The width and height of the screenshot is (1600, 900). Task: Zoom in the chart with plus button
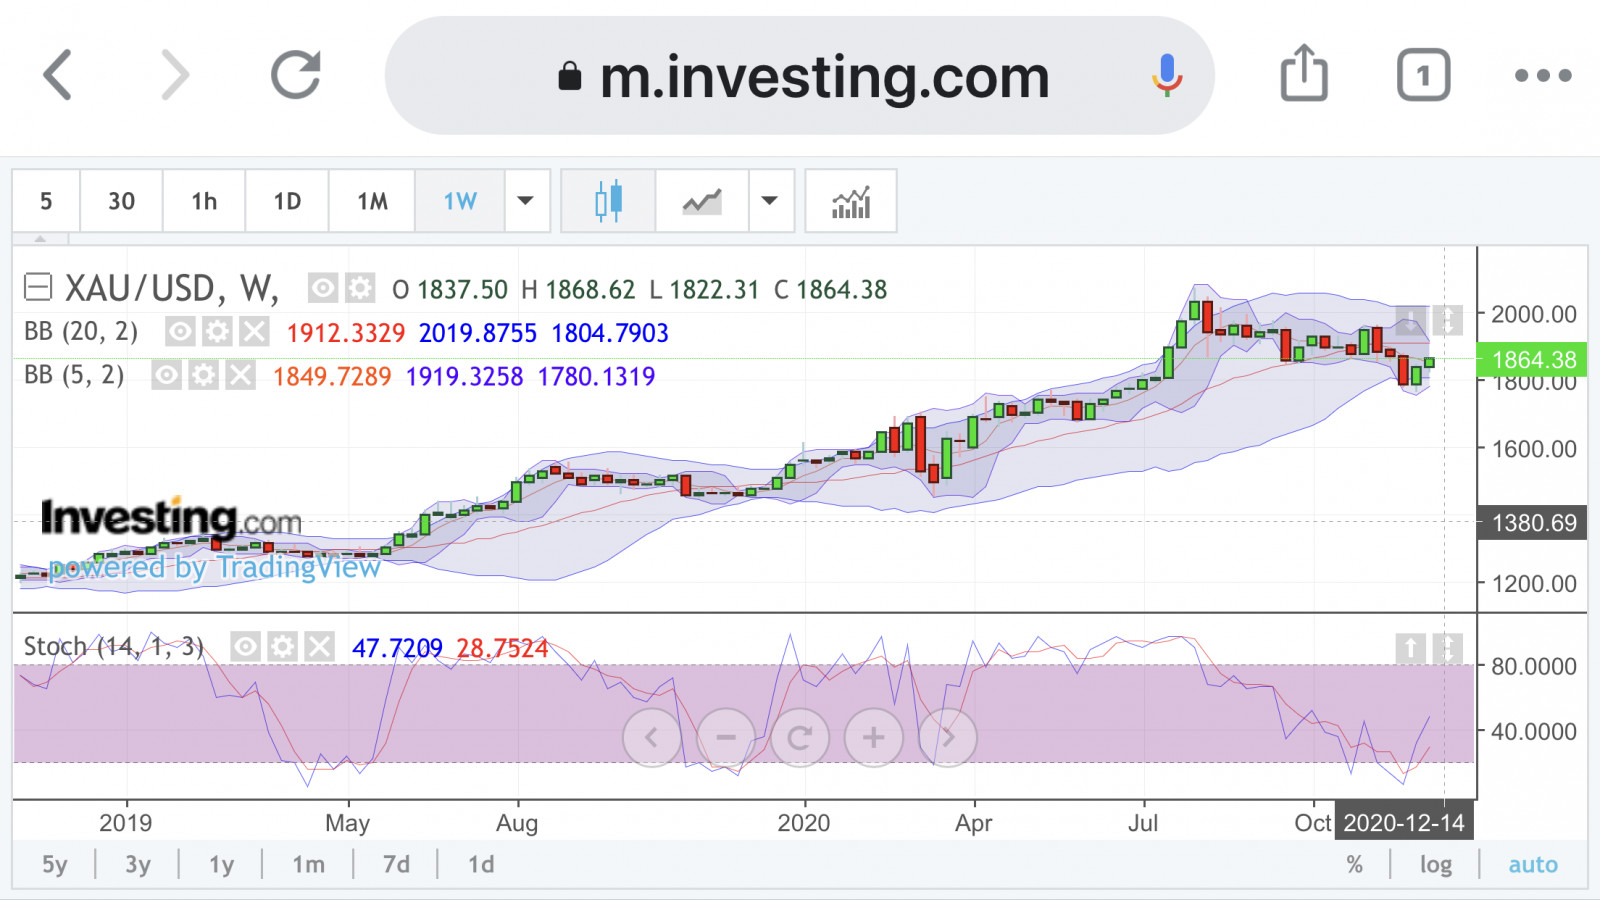(873, 738)
